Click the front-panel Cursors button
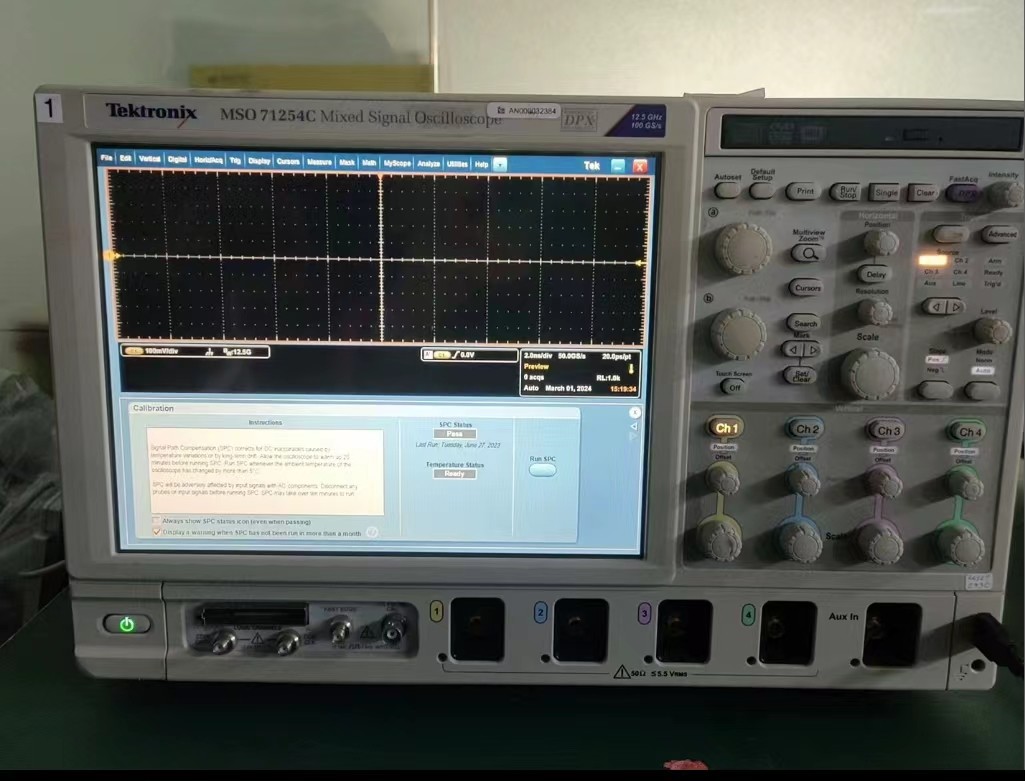Screen dimensions: 1025x781 pyautogui.click(x=807, y=288)
